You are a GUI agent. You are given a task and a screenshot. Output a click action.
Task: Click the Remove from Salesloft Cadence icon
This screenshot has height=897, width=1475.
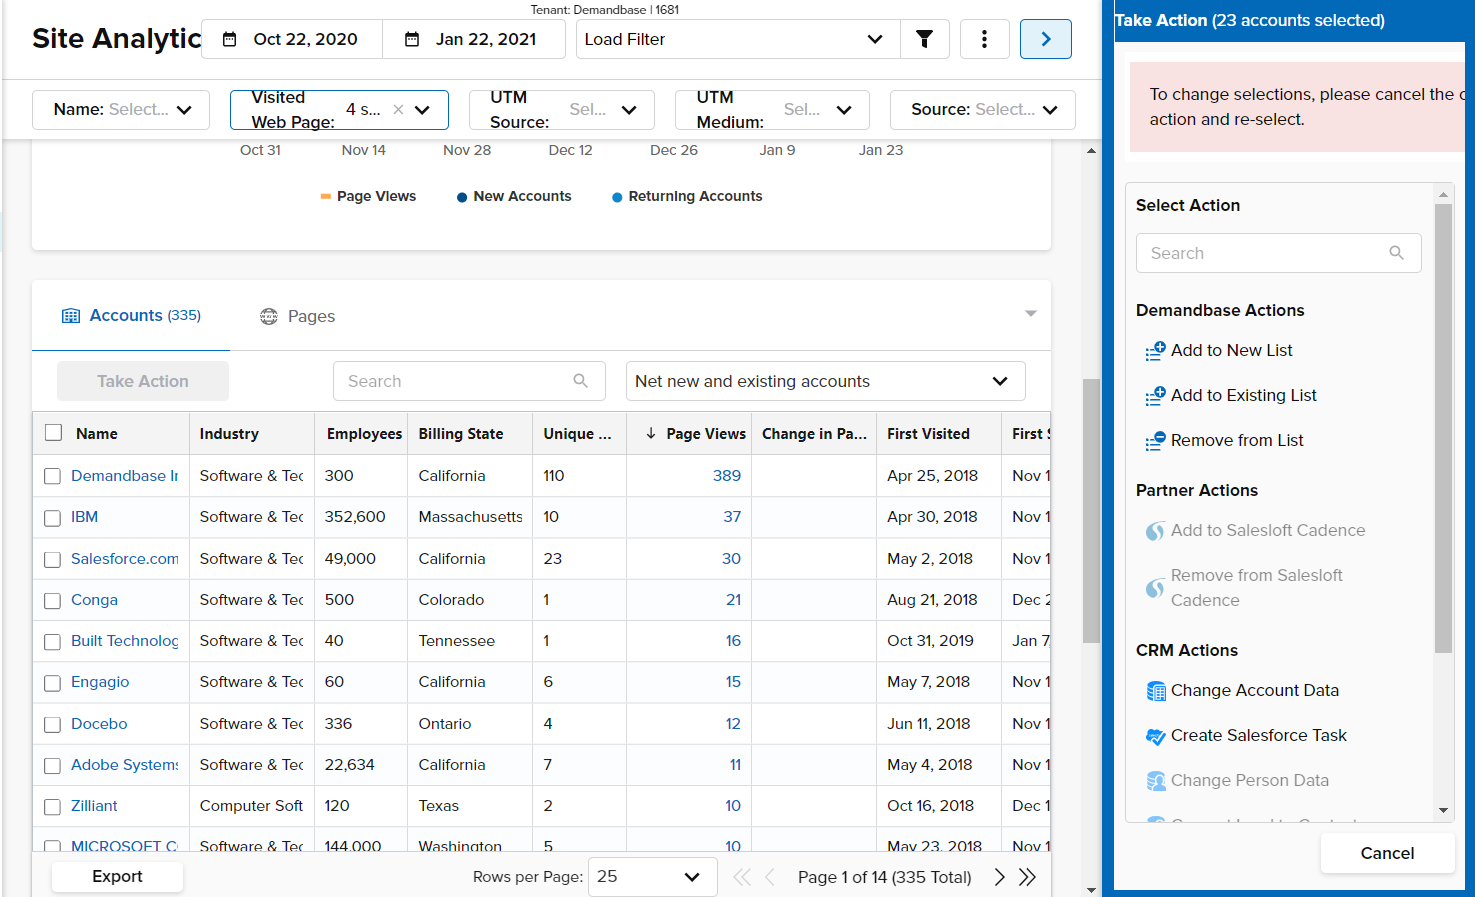point(1155,588)
